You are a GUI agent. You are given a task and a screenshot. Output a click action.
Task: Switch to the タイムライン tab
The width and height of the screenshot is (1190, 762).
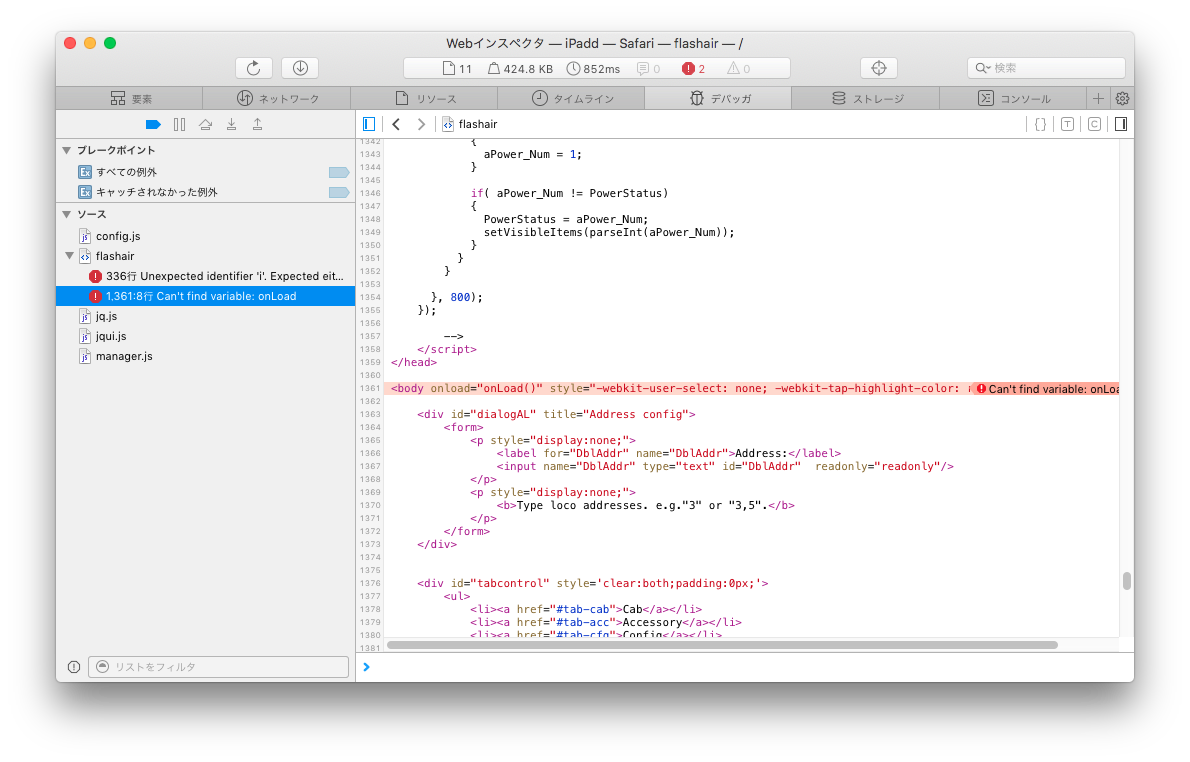(571, 99)
